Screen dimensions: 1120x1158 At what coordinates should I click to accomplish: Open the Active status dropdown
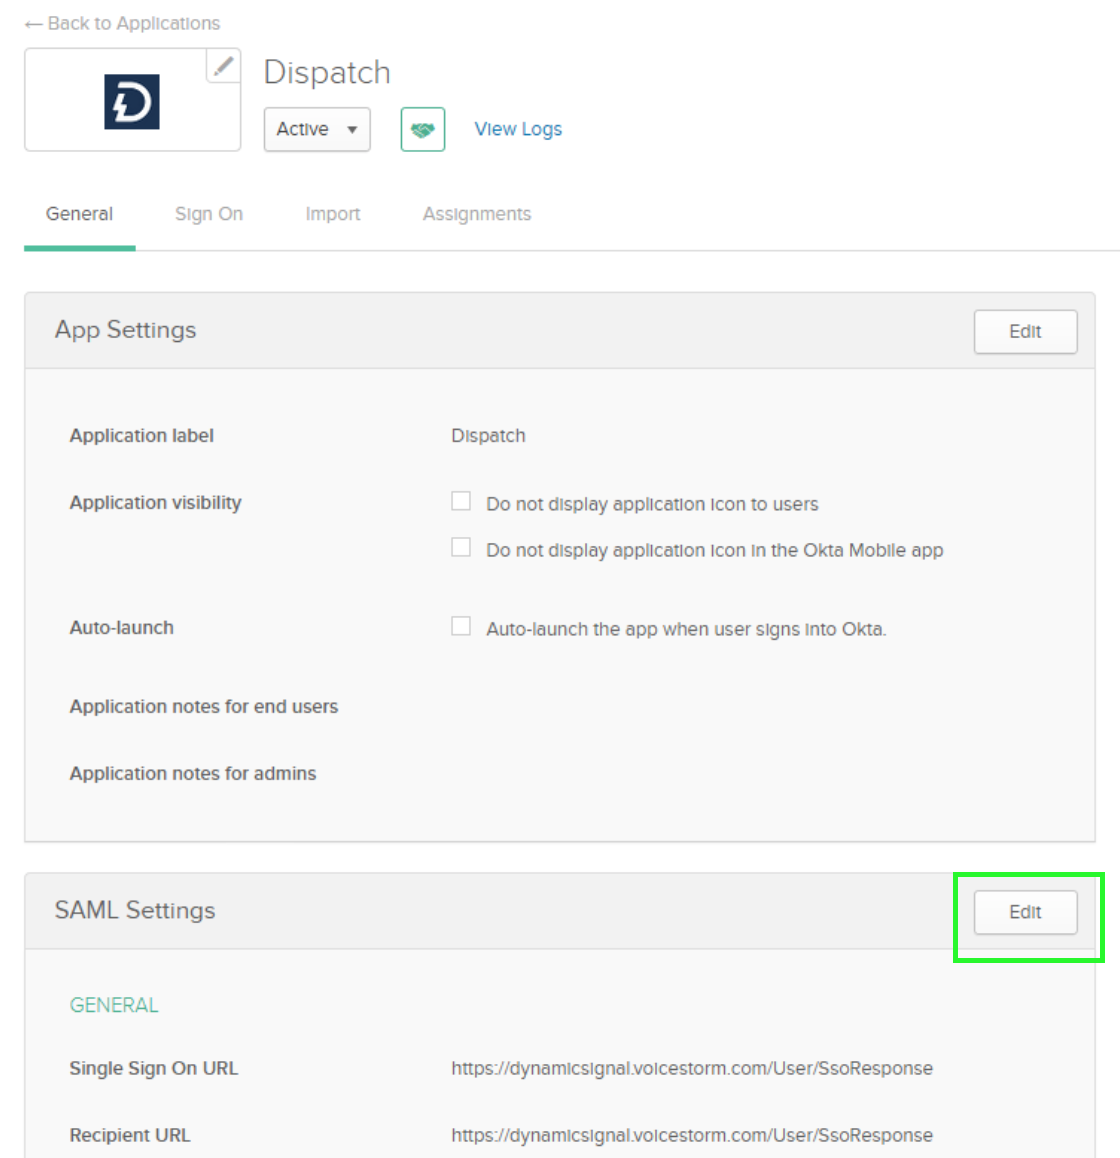coord(317,129)
